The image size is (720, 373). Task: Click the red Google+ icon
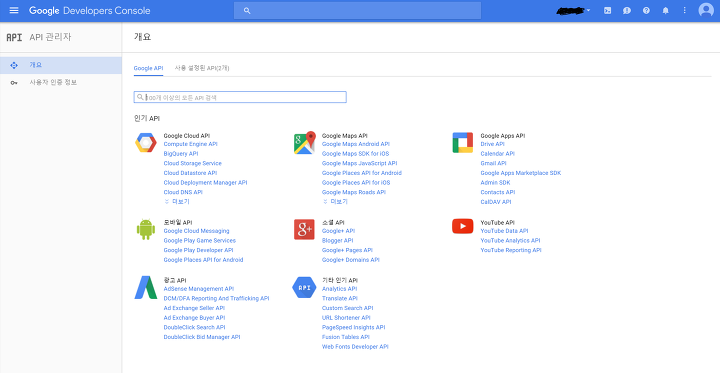pyautogui.click(x=304, y=229)
